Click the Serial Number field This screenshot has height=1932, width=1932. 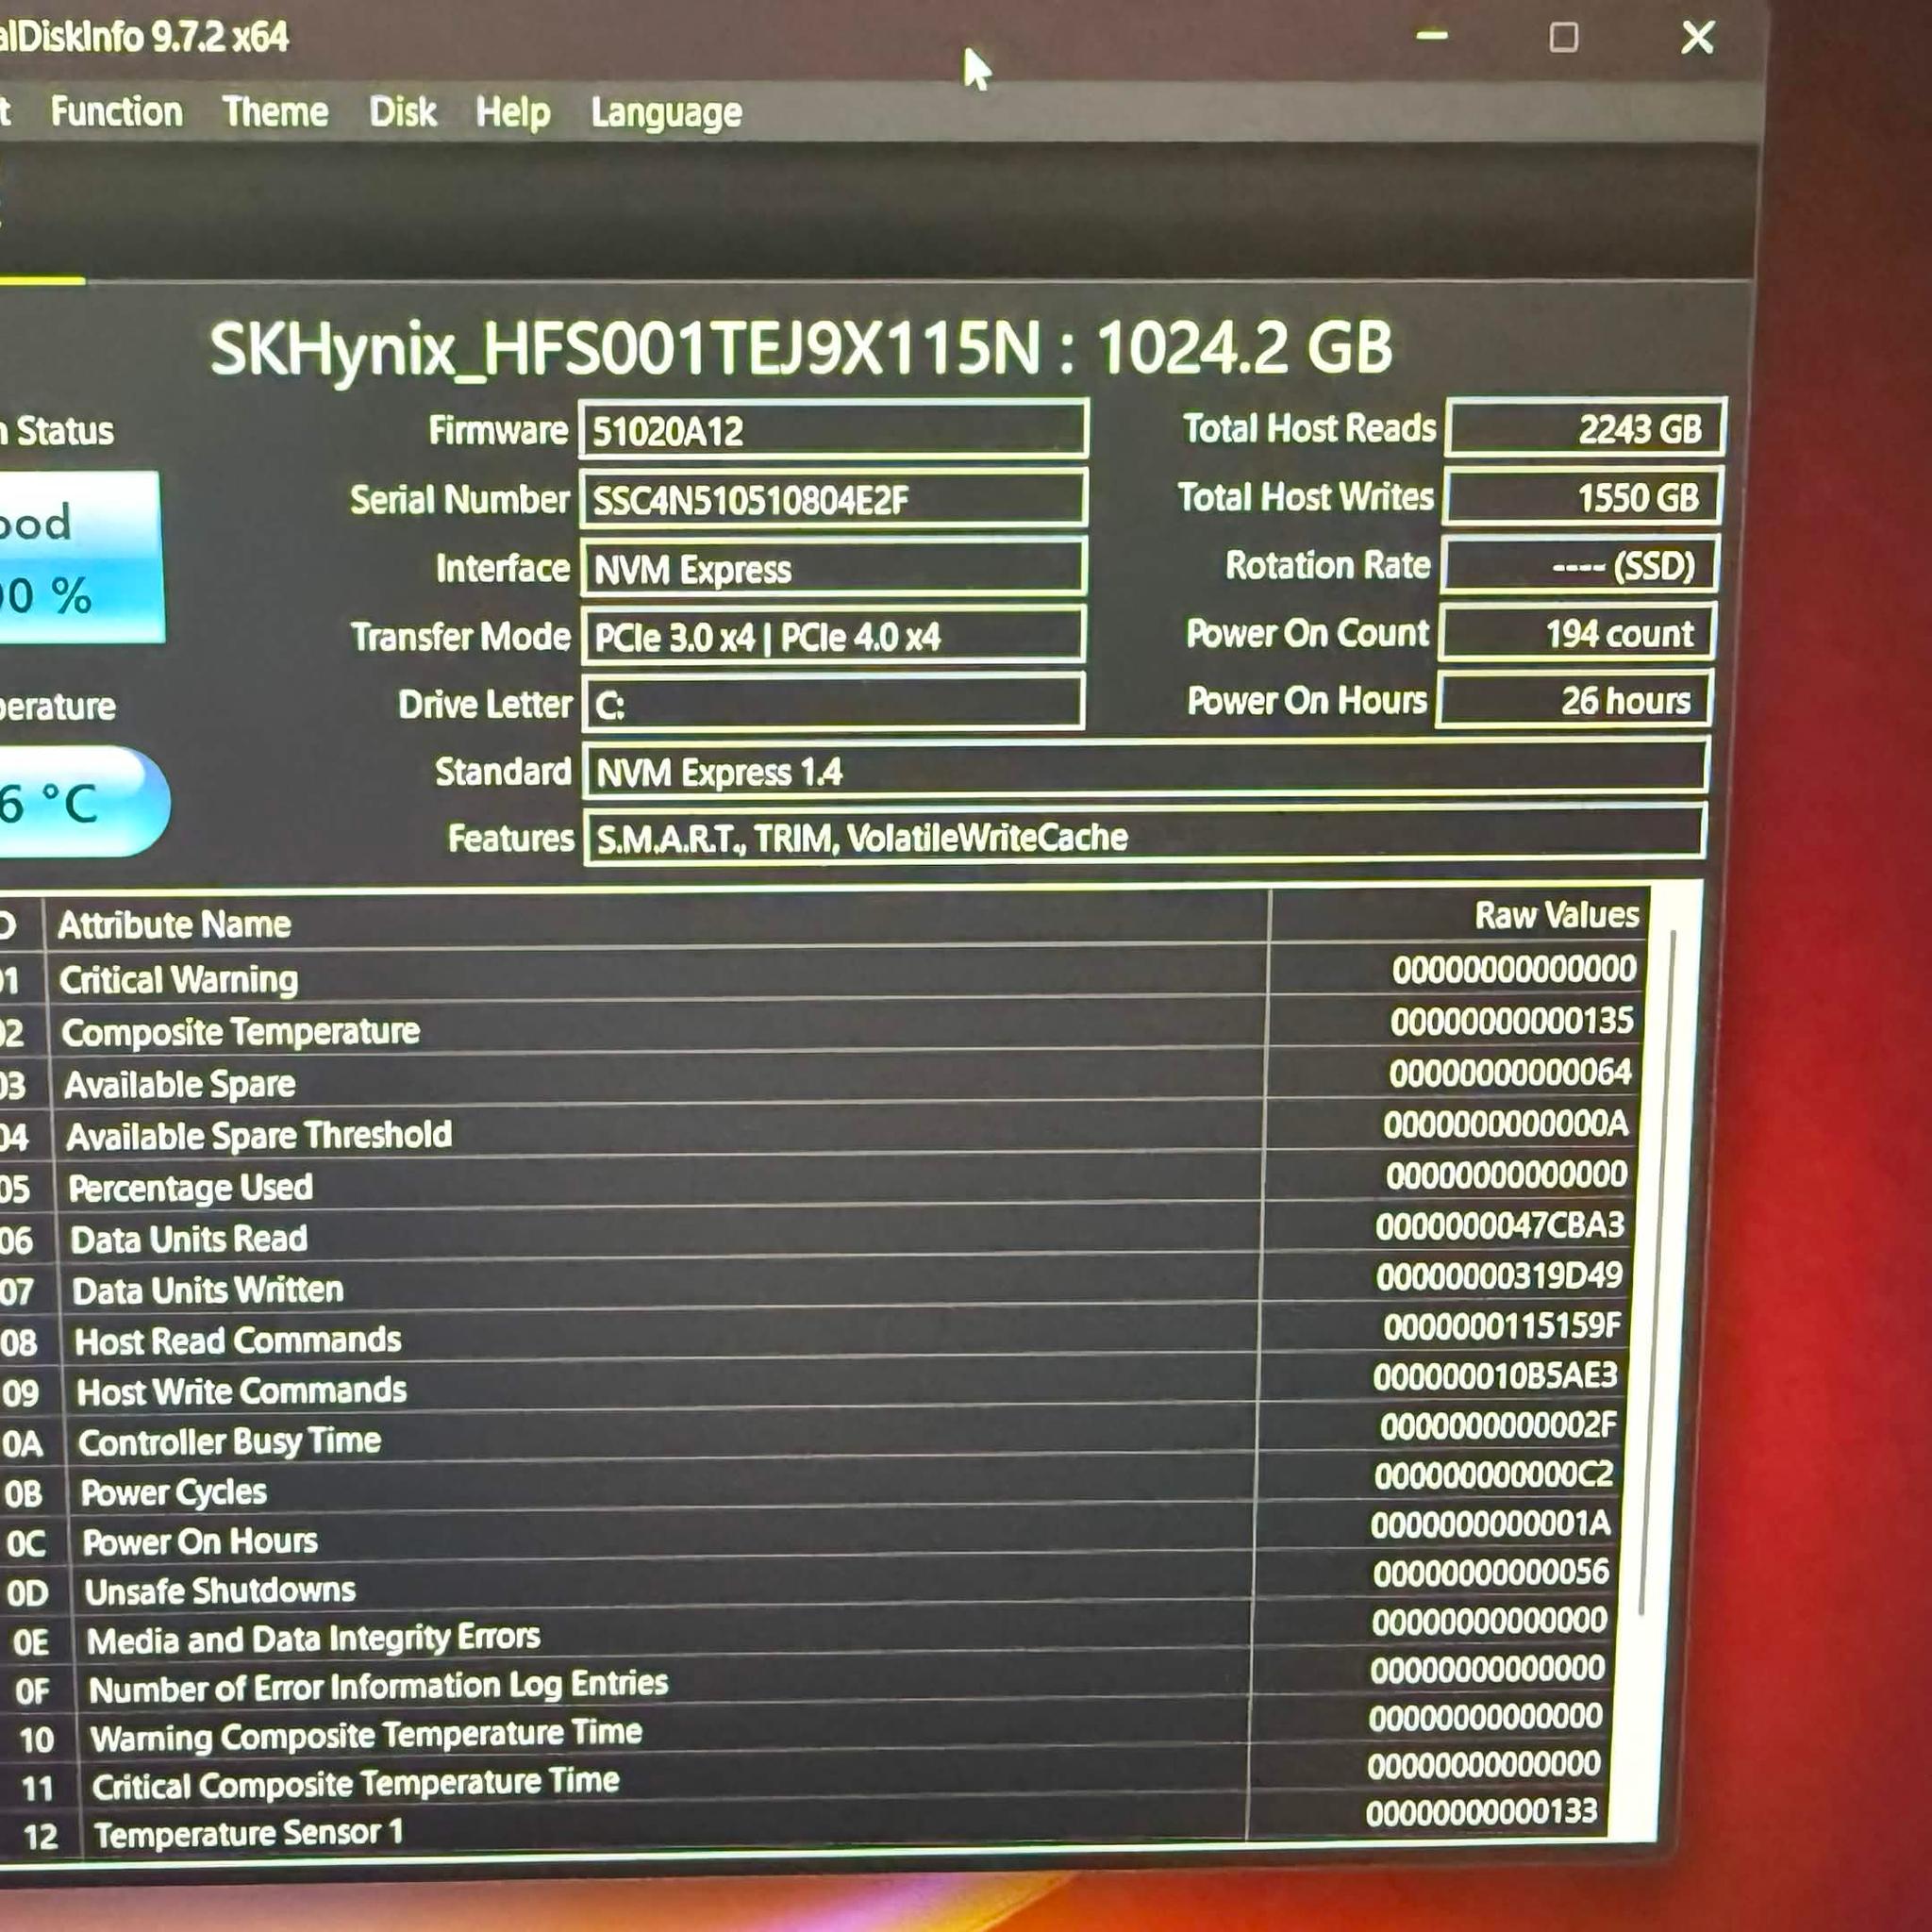click(x=833, y=499)
